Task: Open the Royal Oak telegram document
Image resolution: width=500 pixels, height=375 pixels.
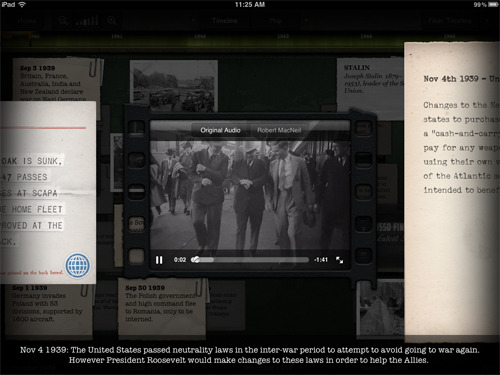Action: point(48,192)
